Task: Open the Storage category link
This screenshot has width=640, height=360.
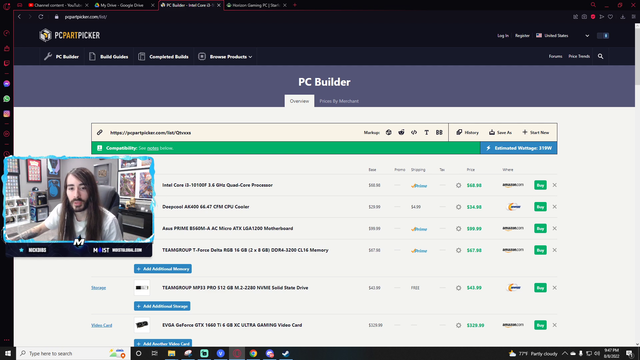Action: click(x=98, y=288)
